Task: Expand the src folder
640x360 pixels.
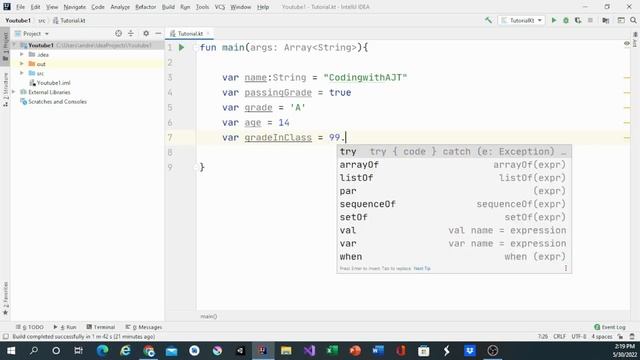Action: (x=22, y=73)
